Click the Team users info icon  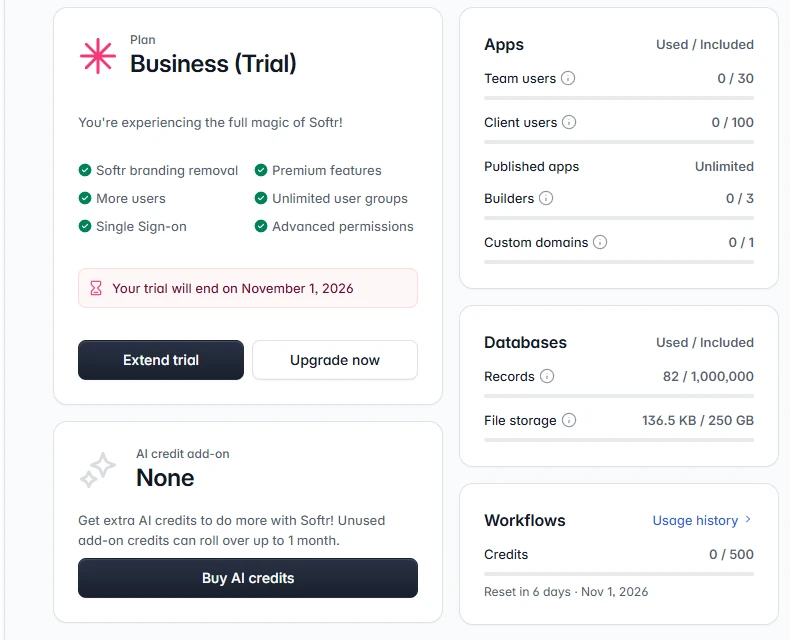tap(568, 78)
